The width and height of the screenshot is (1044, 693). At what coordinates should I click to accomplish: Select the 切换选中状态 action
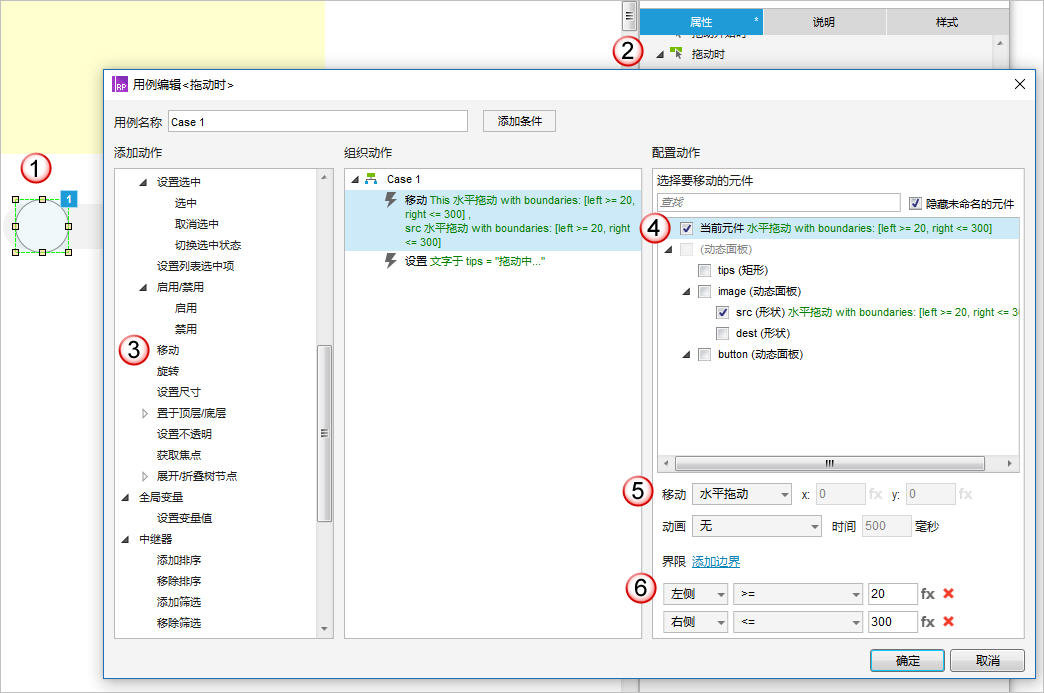(208, 245)
